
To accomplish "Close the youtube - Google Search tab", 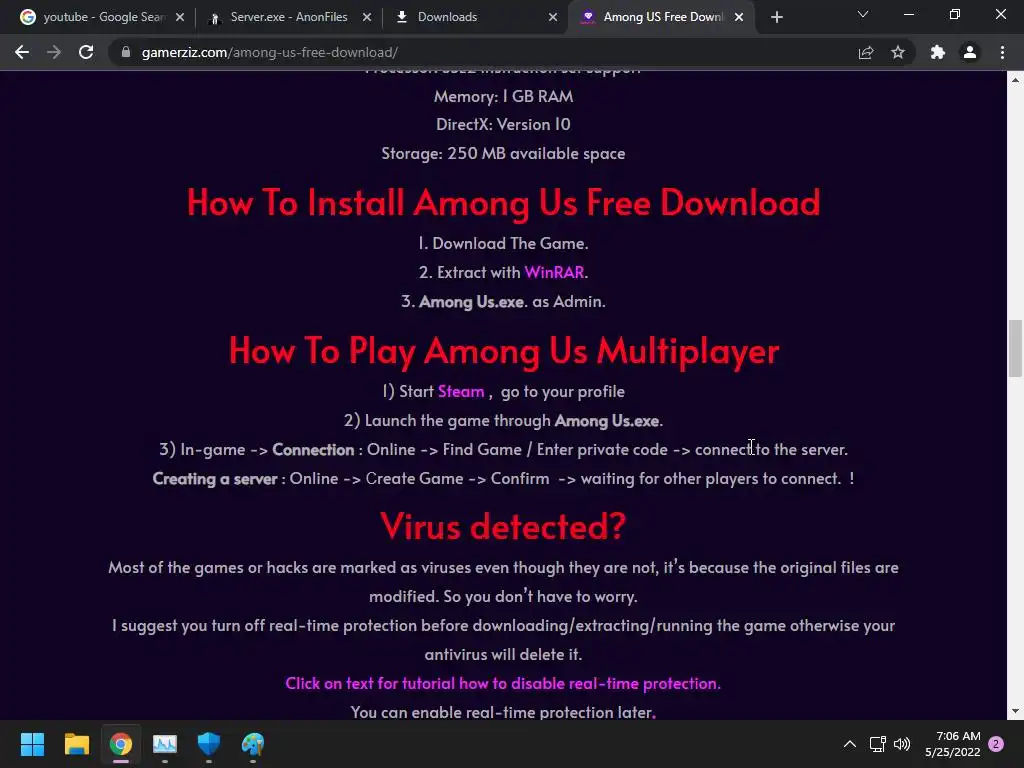I will (x=180, y=17).
